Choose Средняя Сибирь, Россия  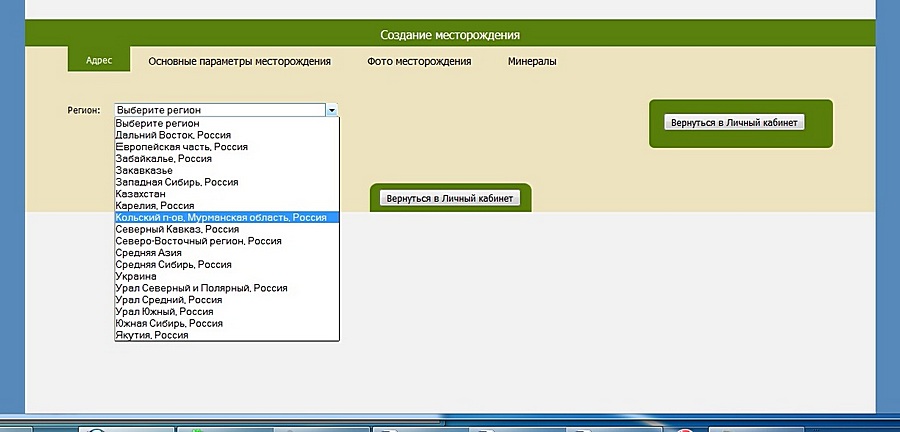tap(227, 264)
